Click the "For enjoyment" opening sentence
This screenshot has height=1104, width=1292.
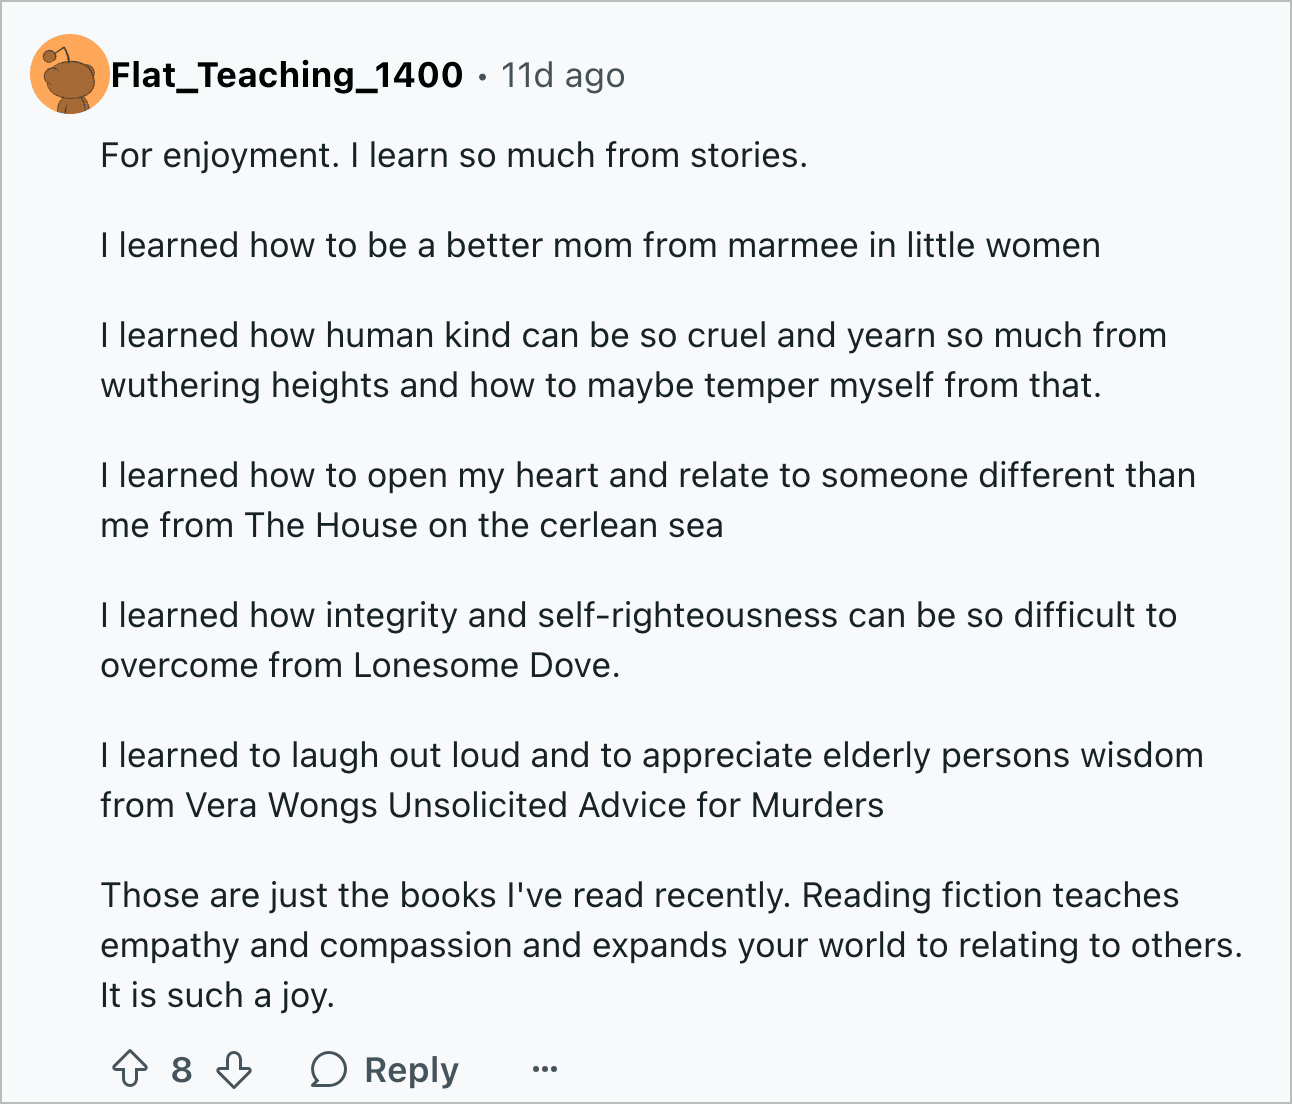click(219, 156)
